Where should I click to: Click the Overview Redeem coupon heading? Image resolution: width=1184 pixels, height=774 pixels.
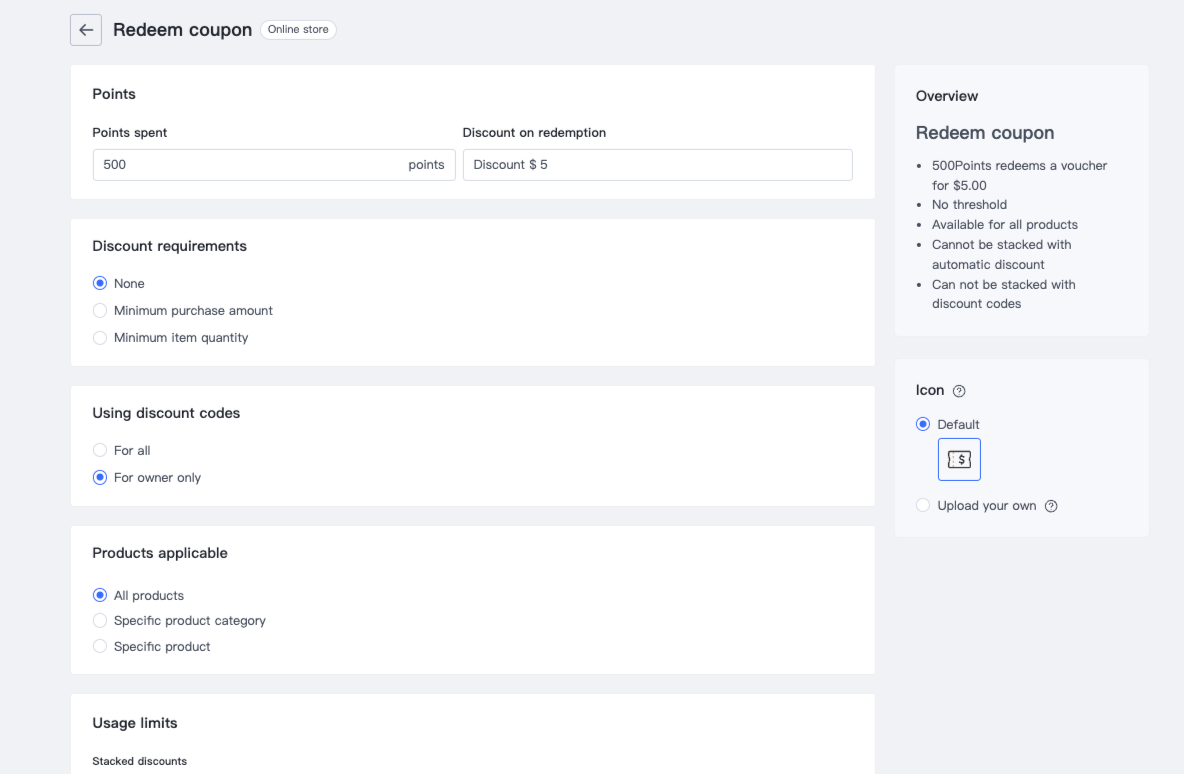pyautogui.click(x=984, y=133)
